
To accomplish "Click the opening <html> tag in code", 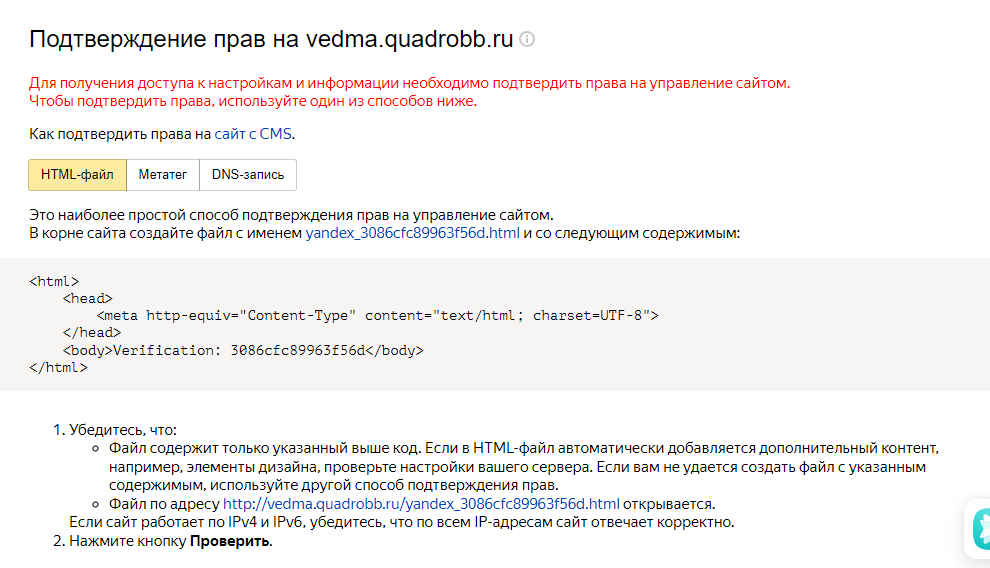I will click(x=54, y=281).
